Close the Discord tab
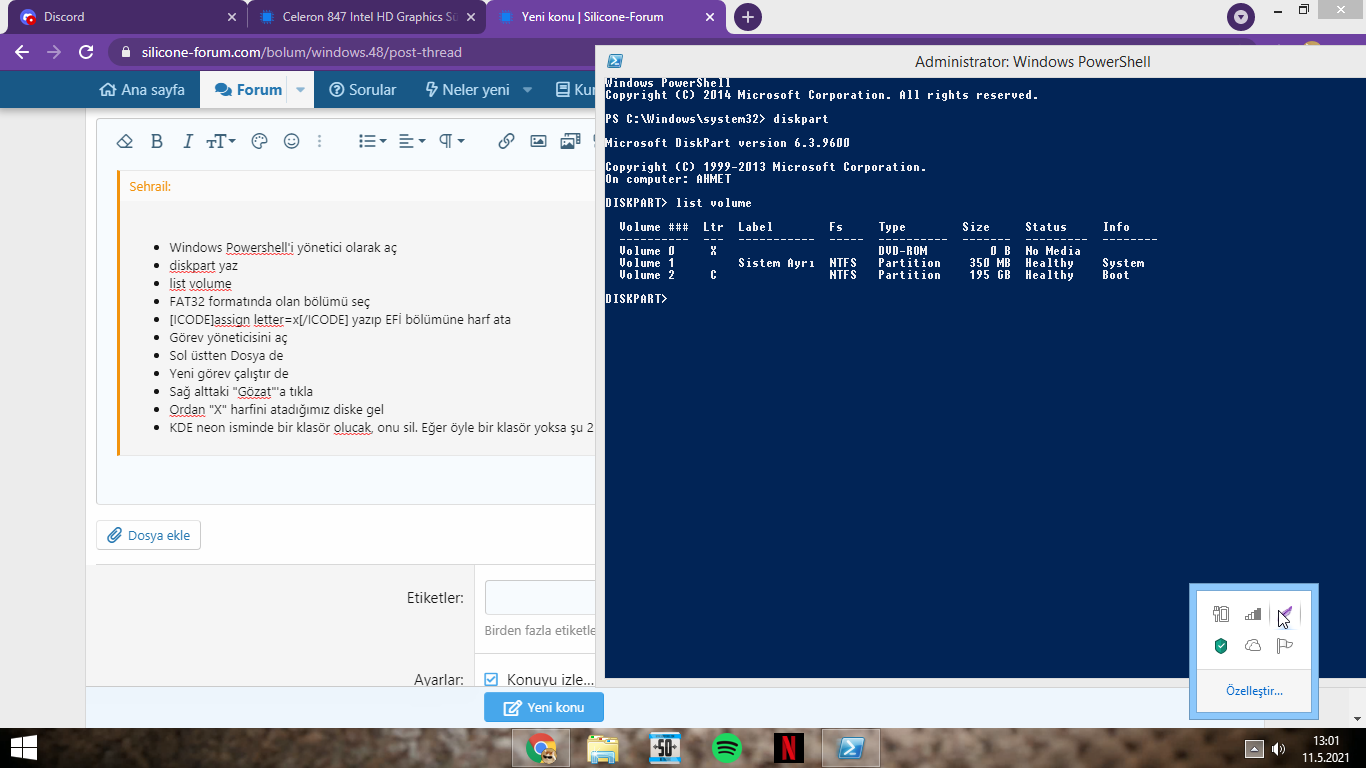This screenshot has width=1366, height=768. pos(231,17)
